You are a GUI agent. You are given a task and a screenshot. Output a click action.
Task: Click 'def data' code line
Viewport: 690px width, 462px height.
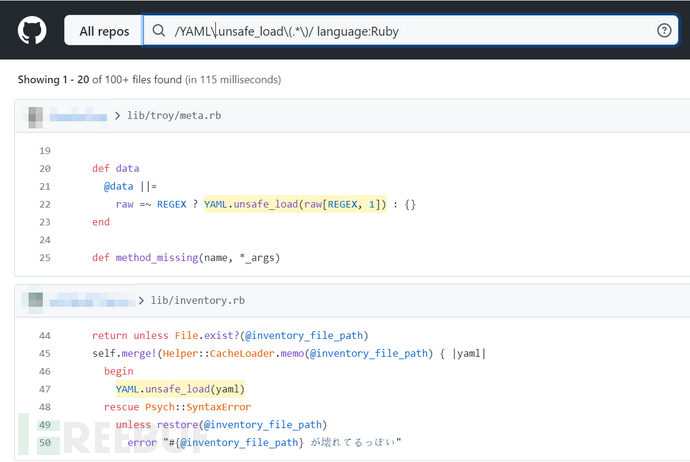click(x=115, y=169)
